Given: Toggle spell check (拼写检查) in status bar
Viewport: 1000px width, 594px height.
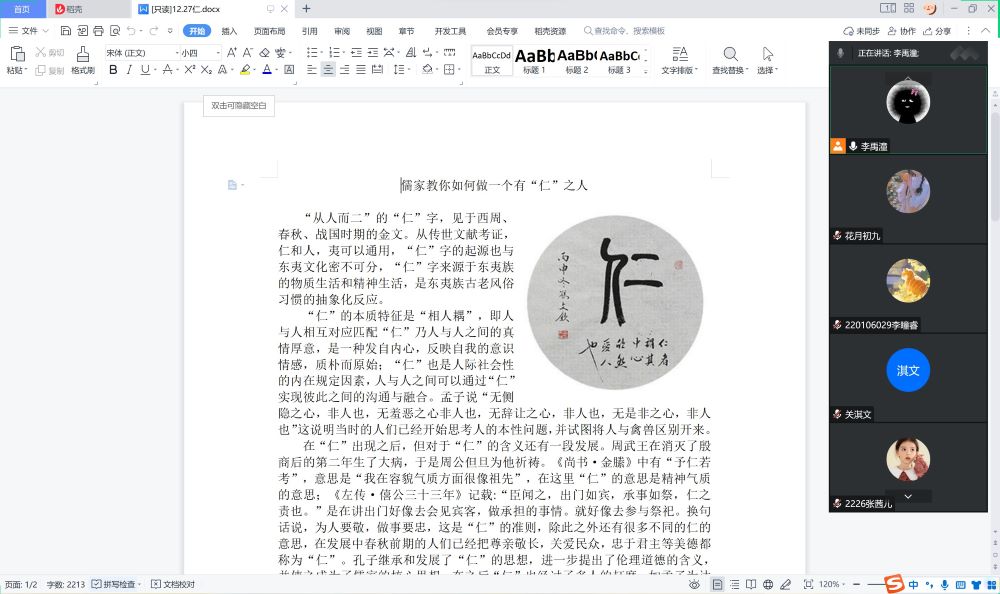Looking at the screenshot, I should tap(118, 584).
